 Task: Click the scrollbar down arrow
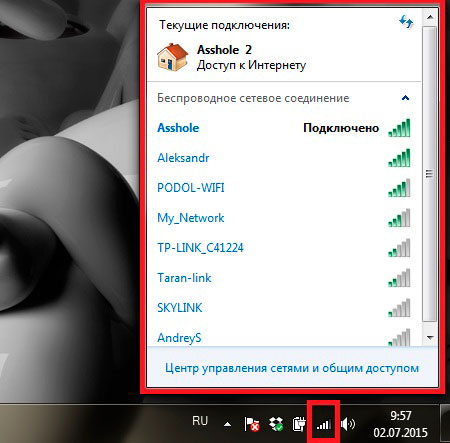pyautogui.click(x=430, y=338)
